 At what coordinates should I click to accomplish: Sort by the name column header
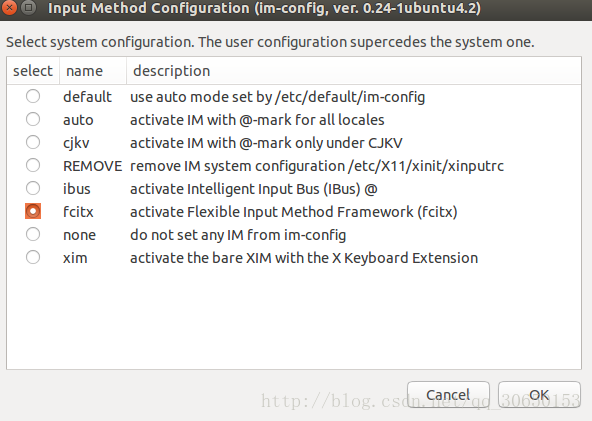[x=93, y=71]
